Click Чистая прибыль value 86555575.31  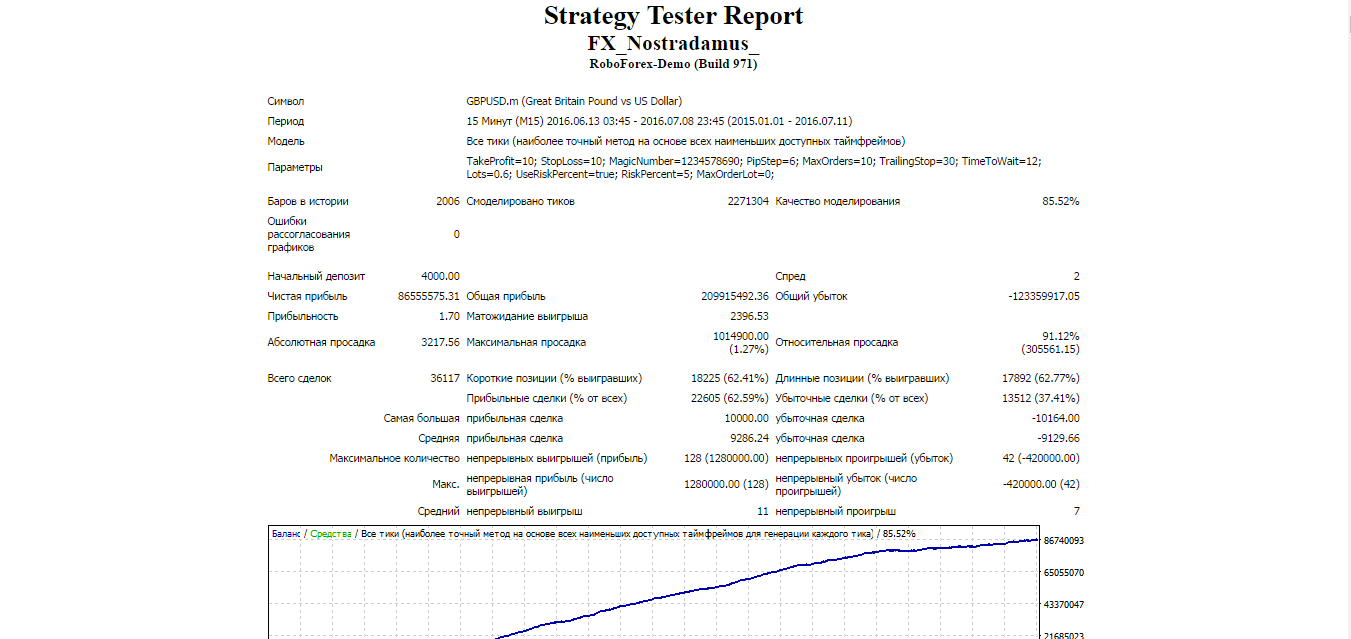point(429,296)
